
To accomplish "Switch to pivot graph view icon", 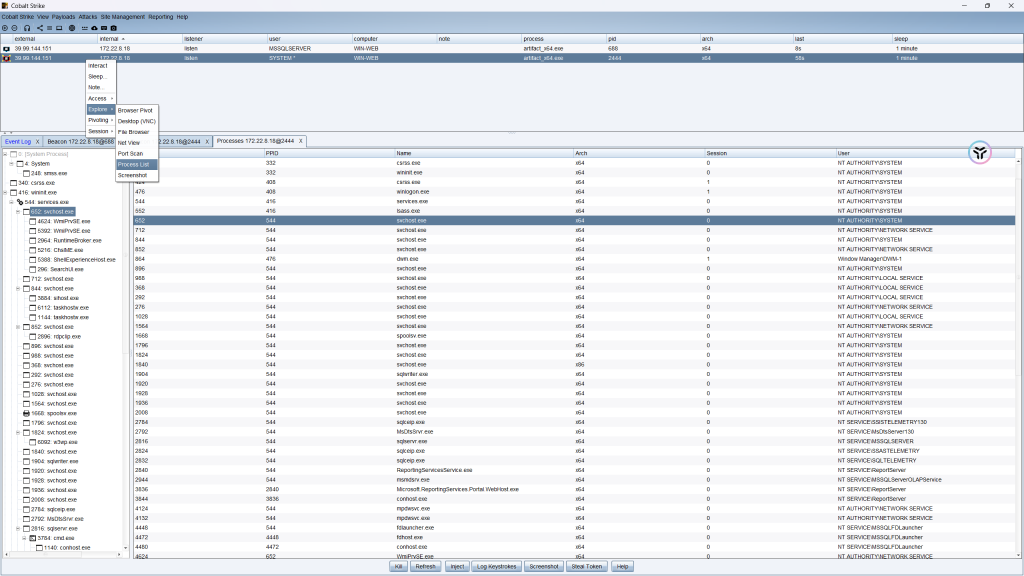I will point(40,28).
